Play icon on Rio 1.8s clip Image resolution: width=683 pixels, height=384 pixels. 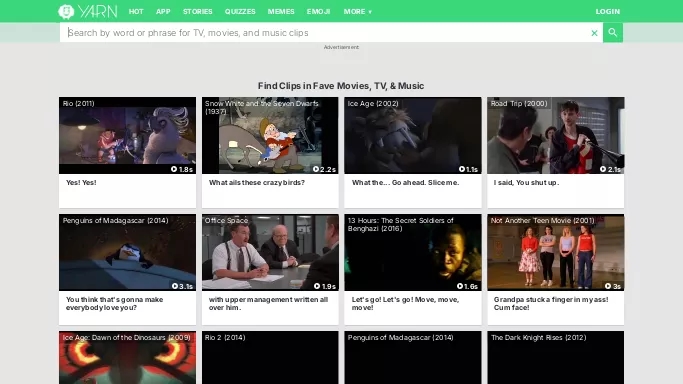(x=174, y=169)
